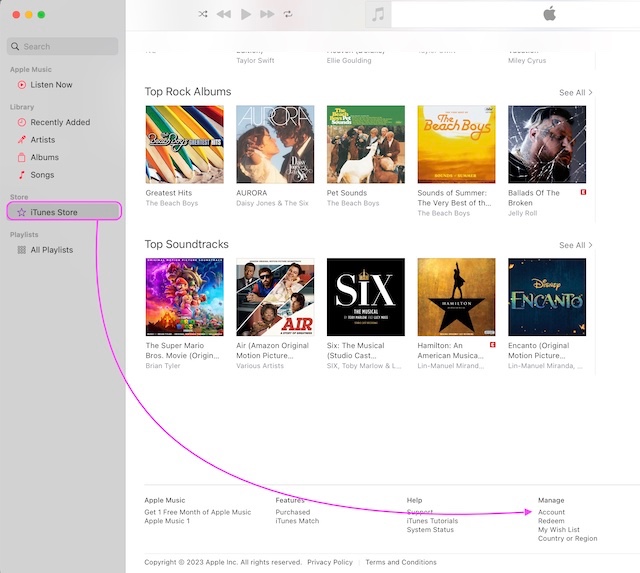Click the All Playlists grid icon
640x573 pixels.
22,250
